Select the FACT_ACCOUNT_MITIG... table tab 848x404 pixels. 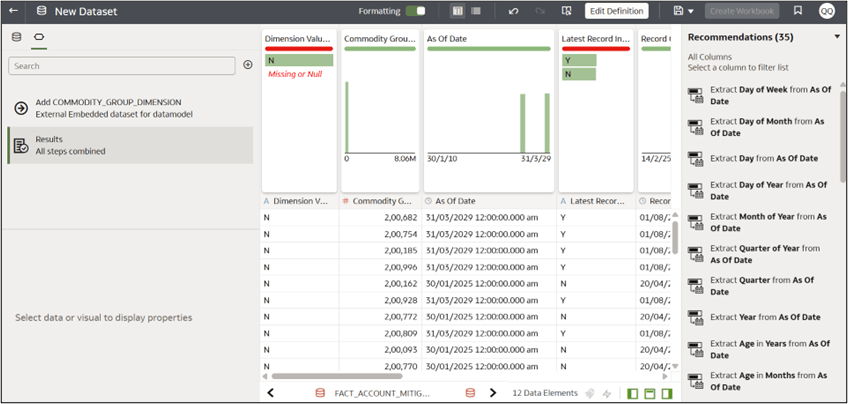[x=382, y=393]
